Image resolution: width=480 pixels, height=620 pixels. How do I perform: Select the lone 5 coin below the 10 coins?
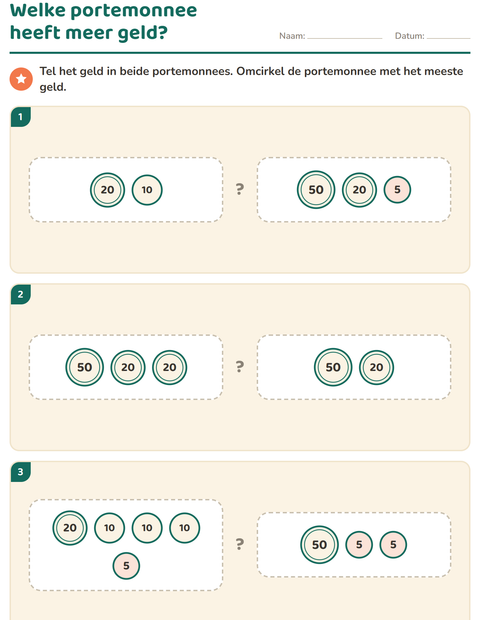126,566
